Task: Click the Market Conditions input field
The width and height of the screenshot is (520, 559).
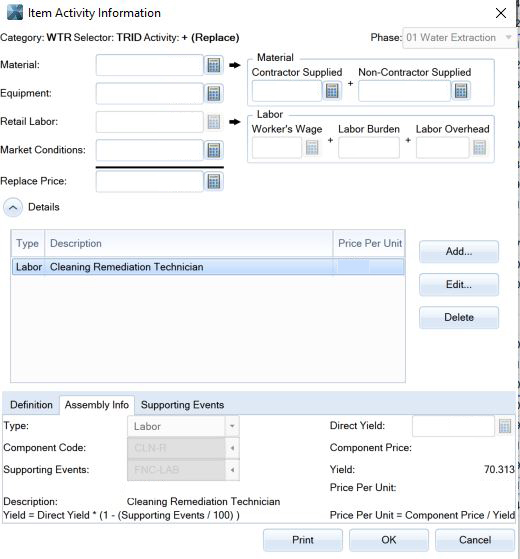Action: coord(149,150)
